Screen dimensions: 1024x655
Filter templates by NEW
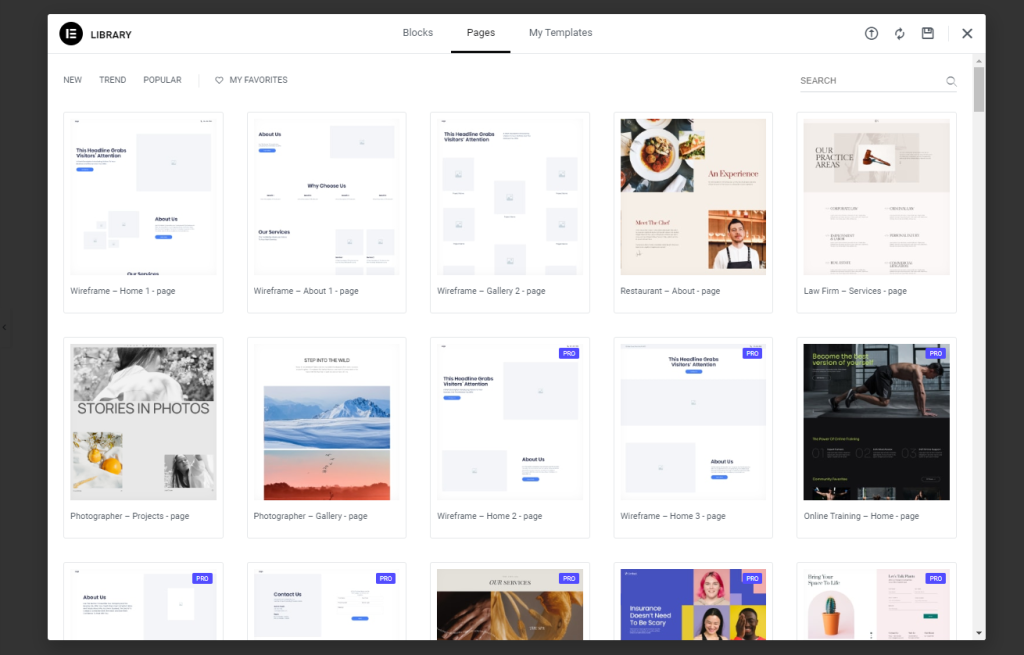[x=71, y=79]
